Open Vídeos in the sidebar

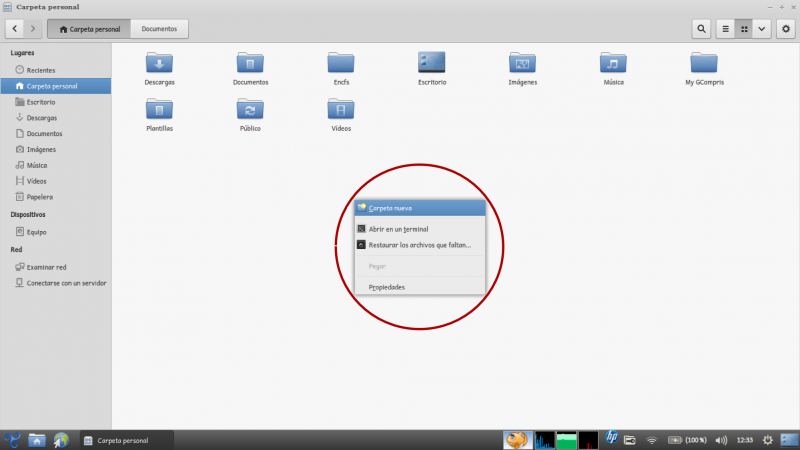pos(56,181)
